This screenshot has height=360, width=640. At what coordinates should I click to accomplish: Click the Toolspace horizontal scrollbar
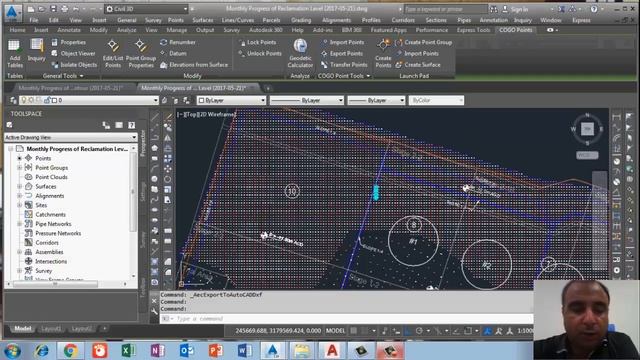click(55, 284)
